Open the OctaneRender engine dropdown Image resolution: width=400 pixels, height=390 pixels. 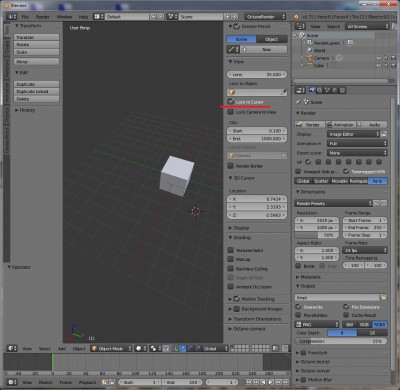pos(265,16)
